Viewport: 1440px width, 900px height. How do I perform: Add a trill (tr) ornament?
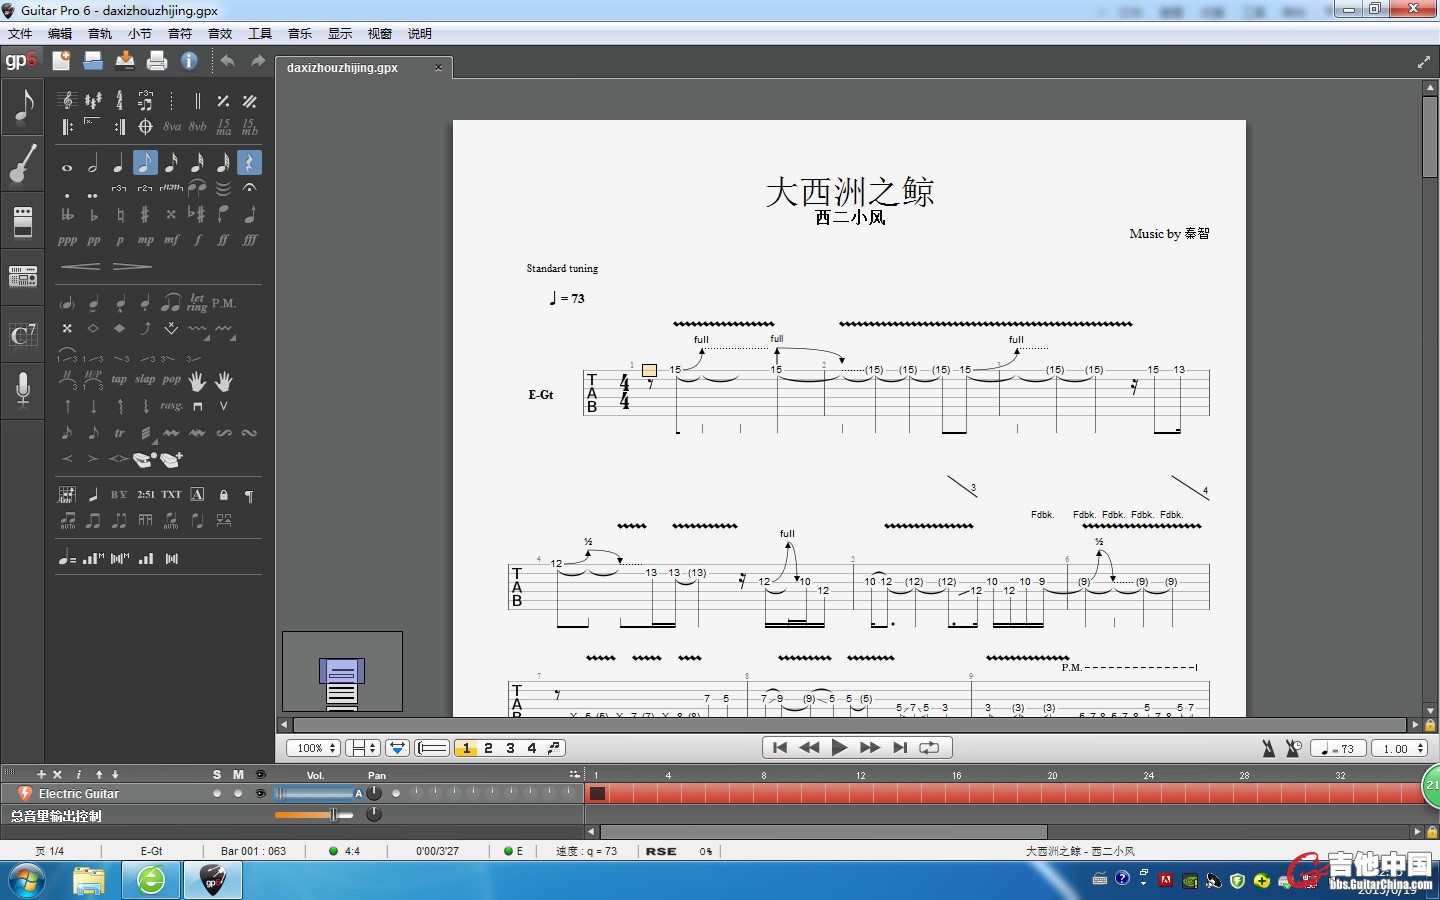[119, 433]
